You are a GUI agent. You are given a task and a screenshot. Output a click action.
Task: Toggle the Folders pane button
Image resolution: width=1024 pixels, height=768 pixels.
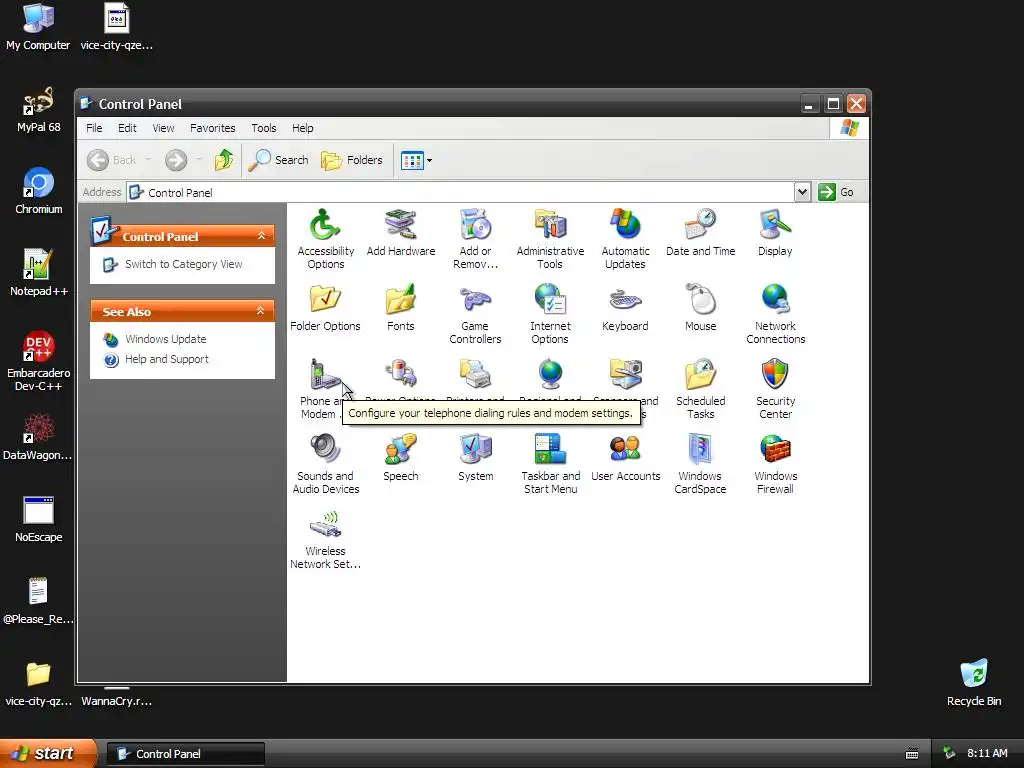point(352,160)
